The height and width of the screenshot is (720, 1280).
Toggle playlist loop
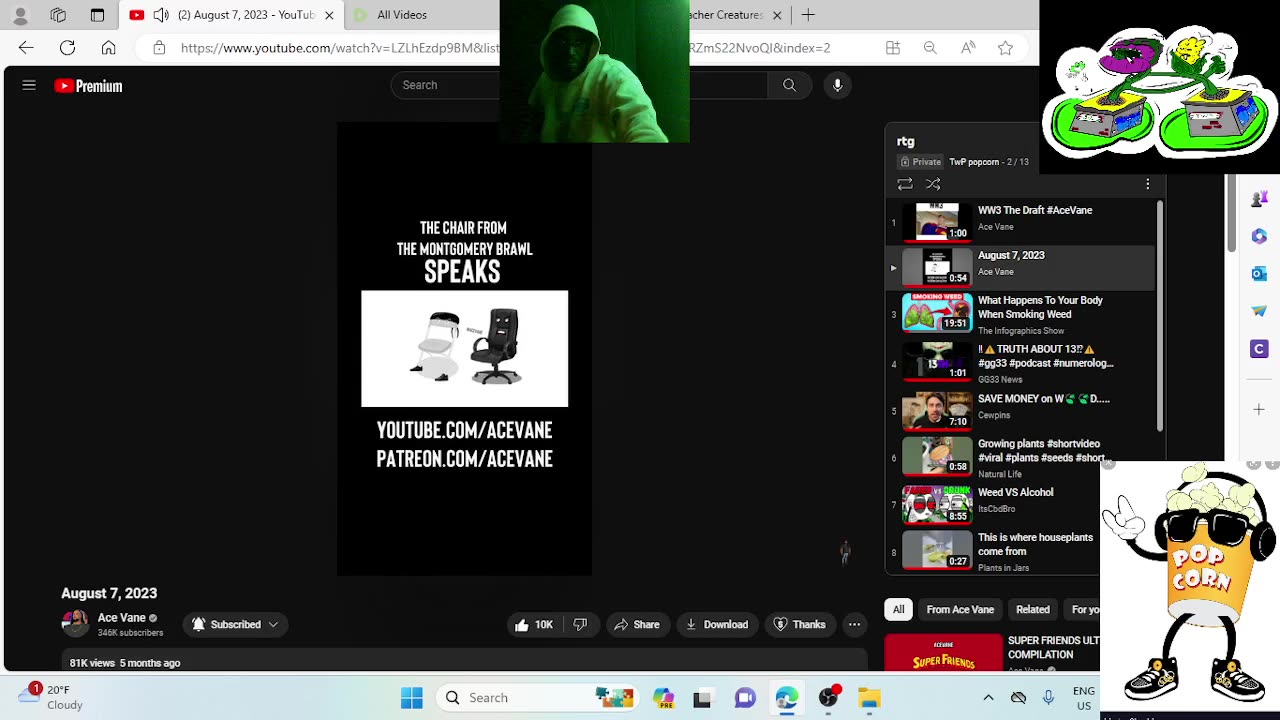(905, 184)
